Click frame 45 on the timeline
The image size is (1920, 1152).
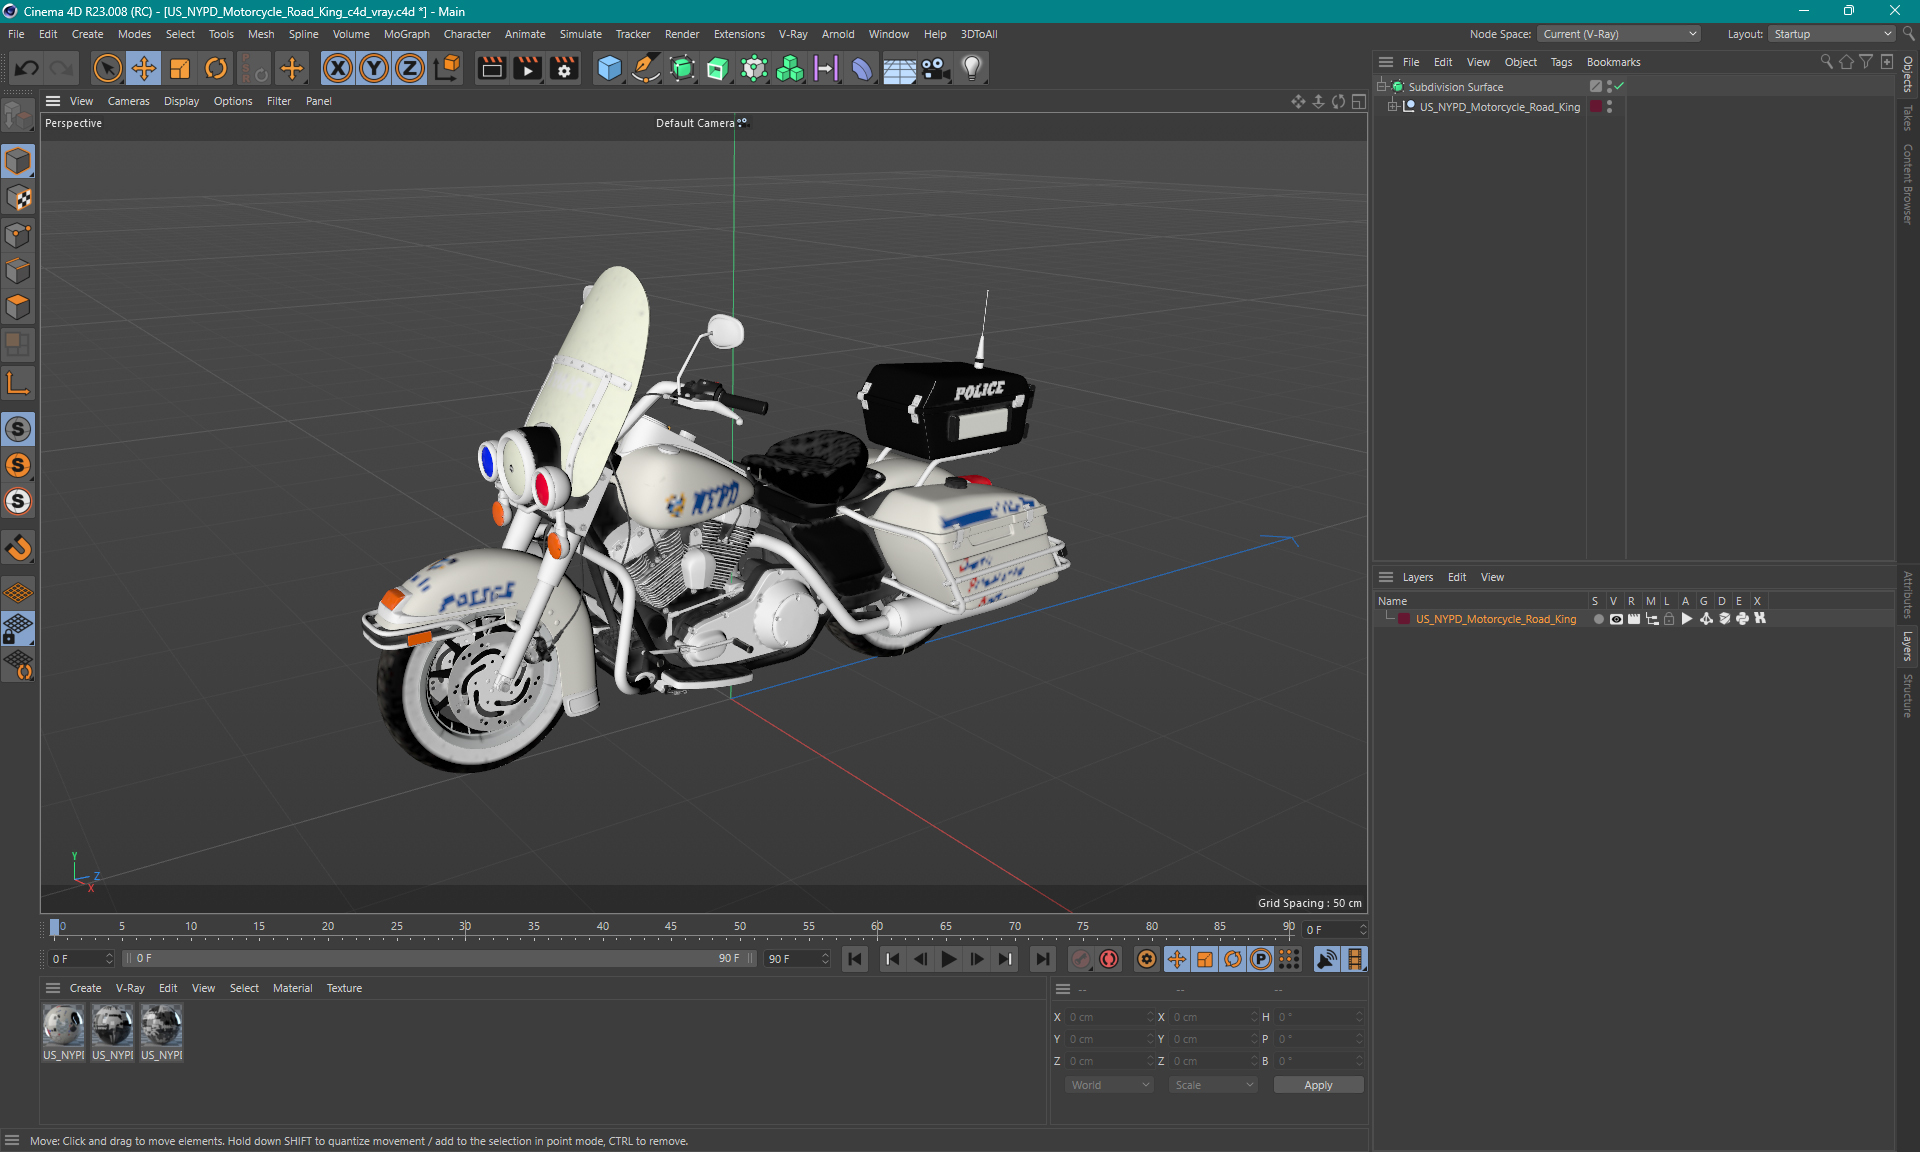[671, 927]
